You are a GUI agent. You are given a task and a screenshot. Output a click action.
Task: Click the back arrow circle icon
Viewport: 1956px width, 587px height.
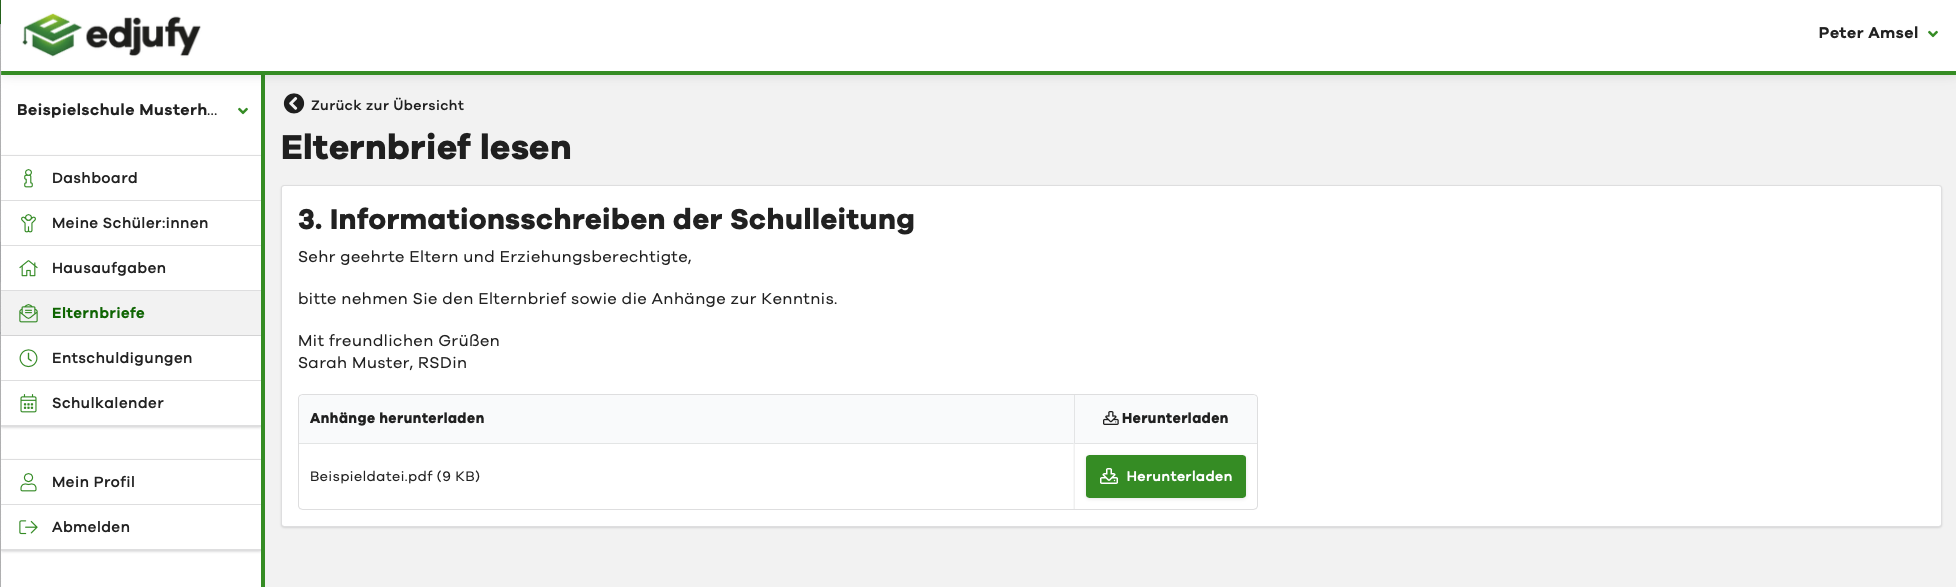pyautogui.click(x=294, y=104)
